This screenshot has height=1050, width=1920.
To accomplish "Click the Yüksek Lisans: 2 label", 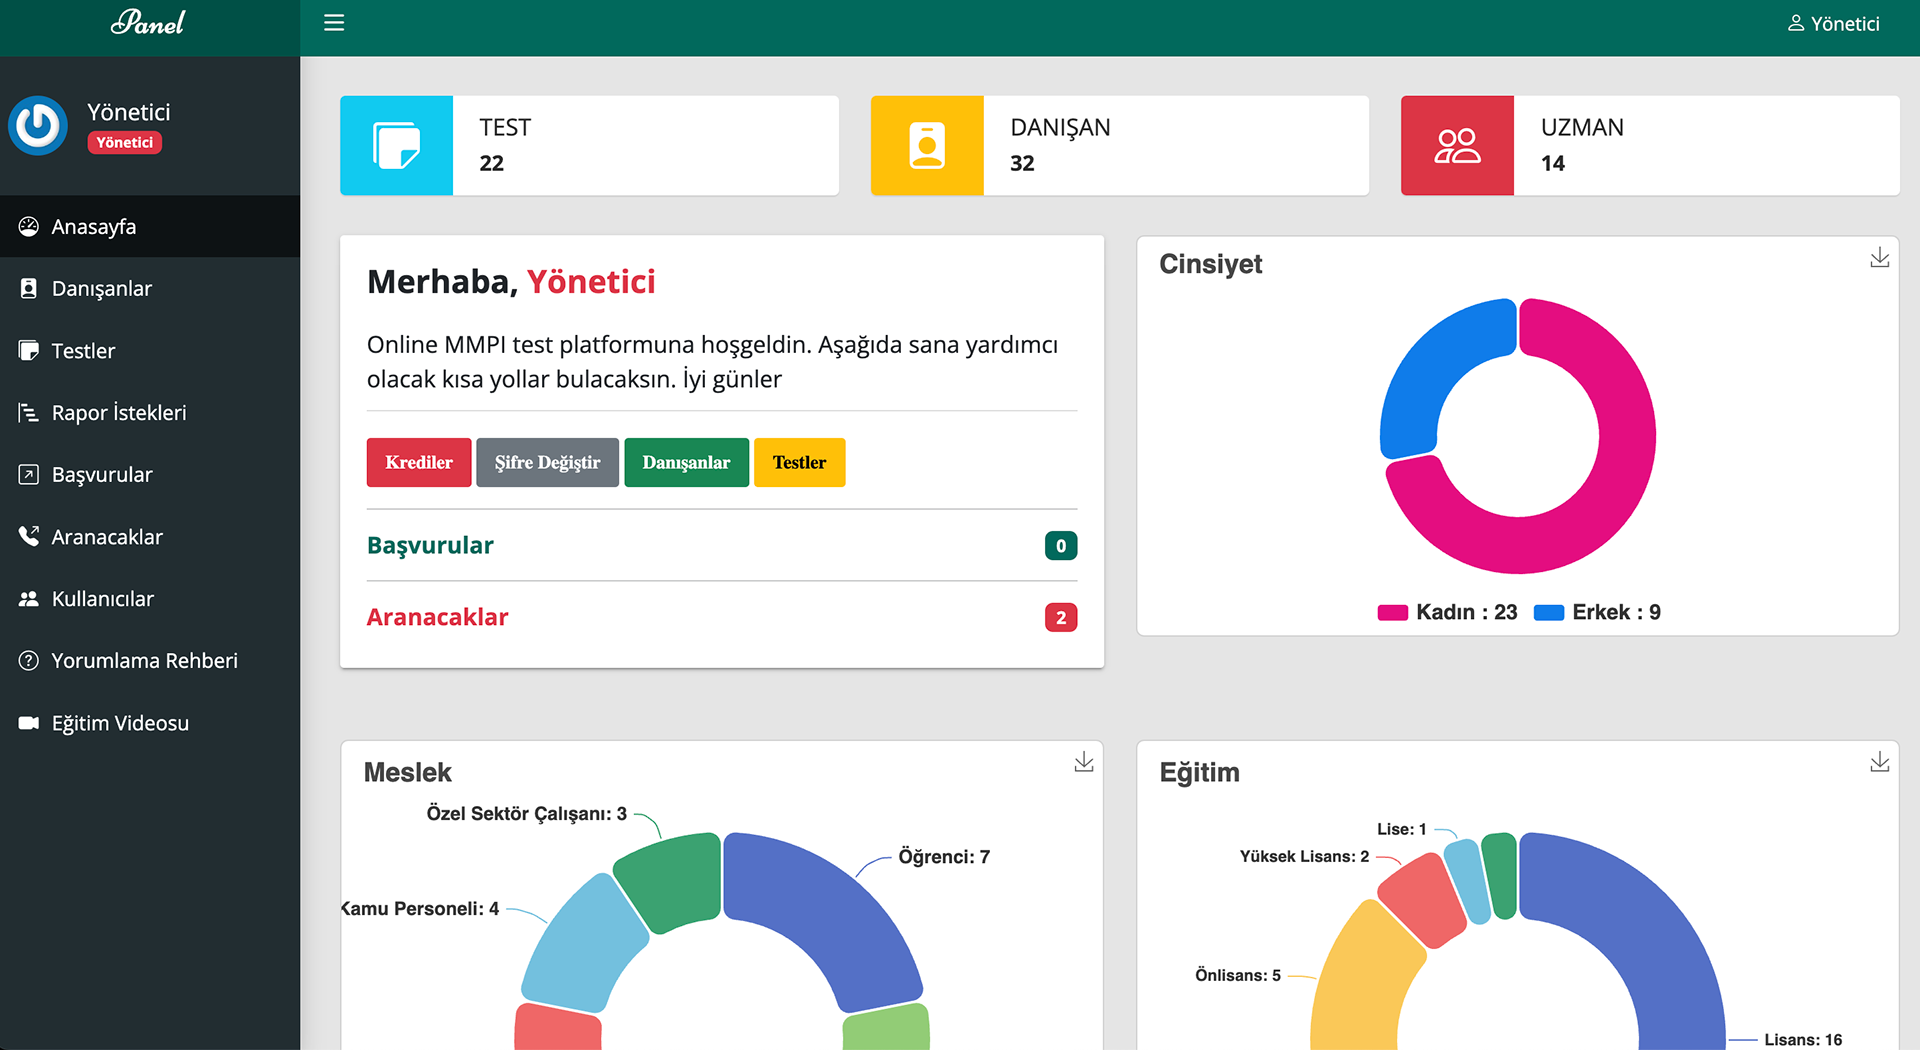I will (x=1304, y=856).
